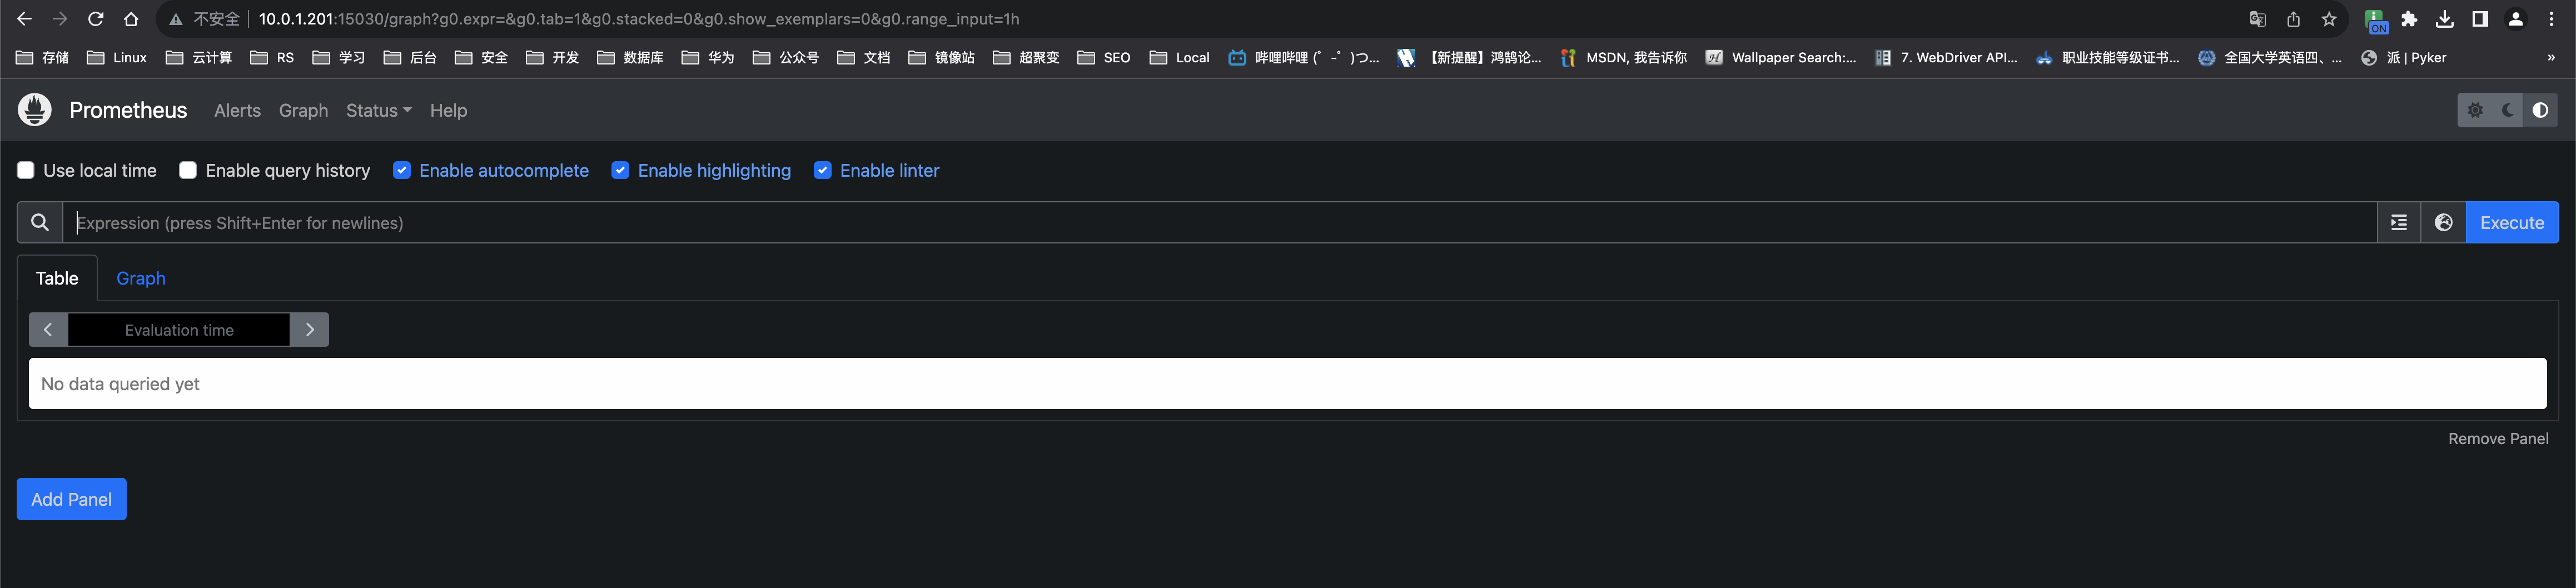Viewport: 2576px width, 588px height.
Task: Open the browser profile avatar
Action: point(2516,19)
